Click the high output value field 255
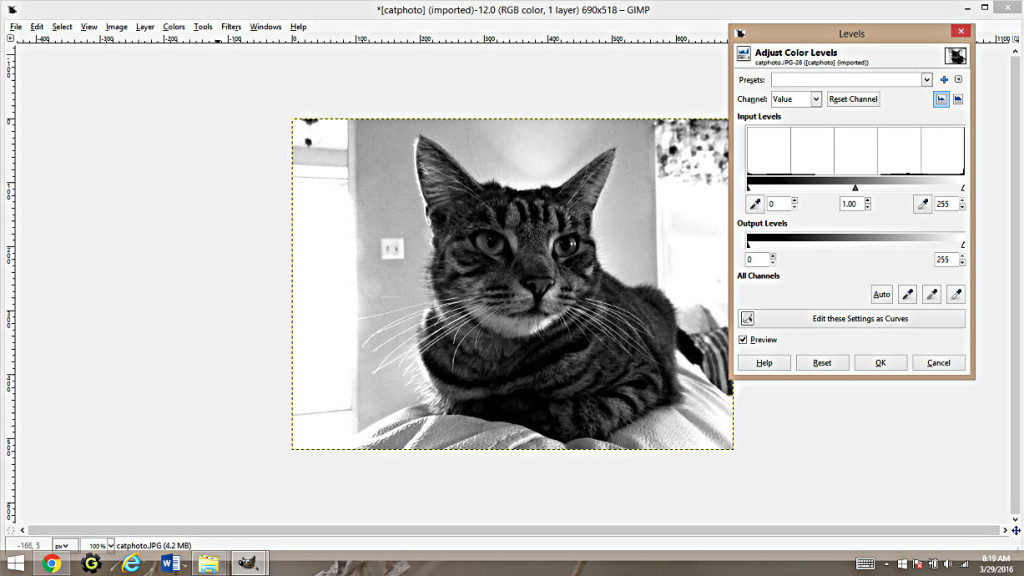 946,259
